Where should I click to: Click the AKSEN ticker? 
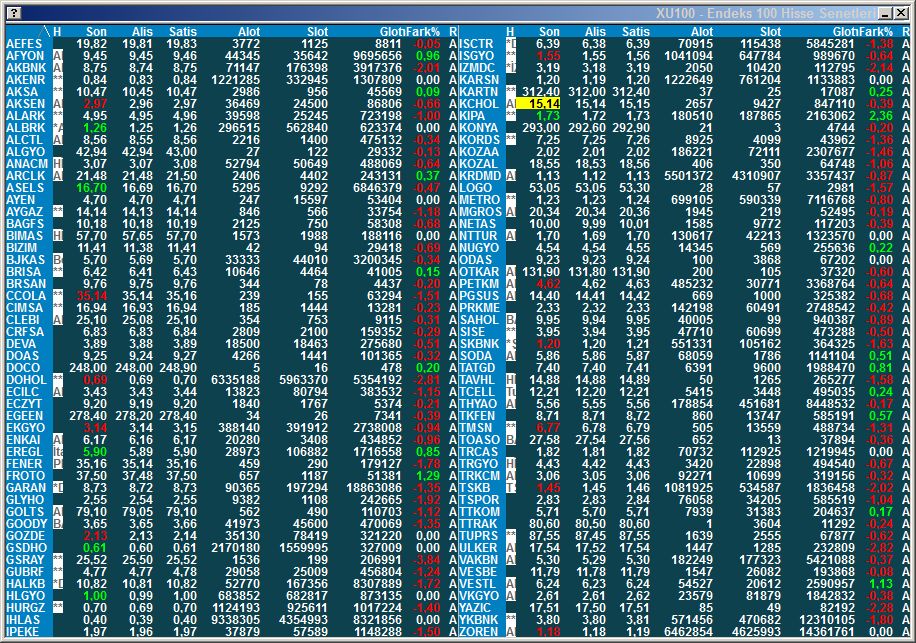click(x=25, y=104)
